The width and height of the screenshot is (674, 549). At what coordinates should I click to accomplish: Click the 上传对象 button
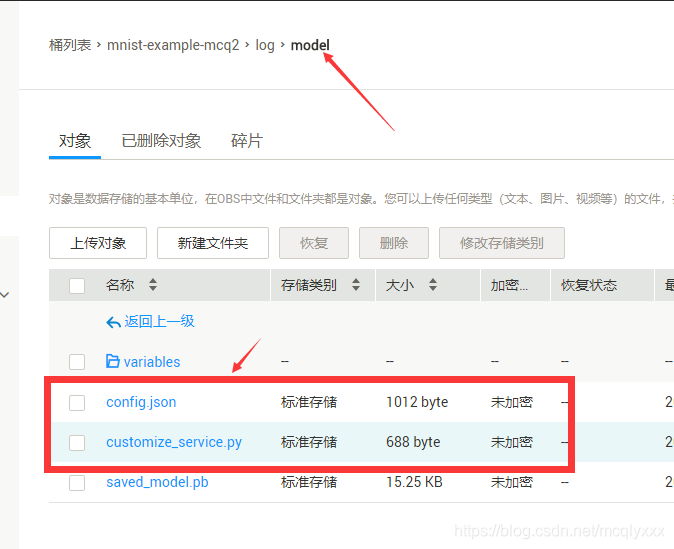[98, 243]
